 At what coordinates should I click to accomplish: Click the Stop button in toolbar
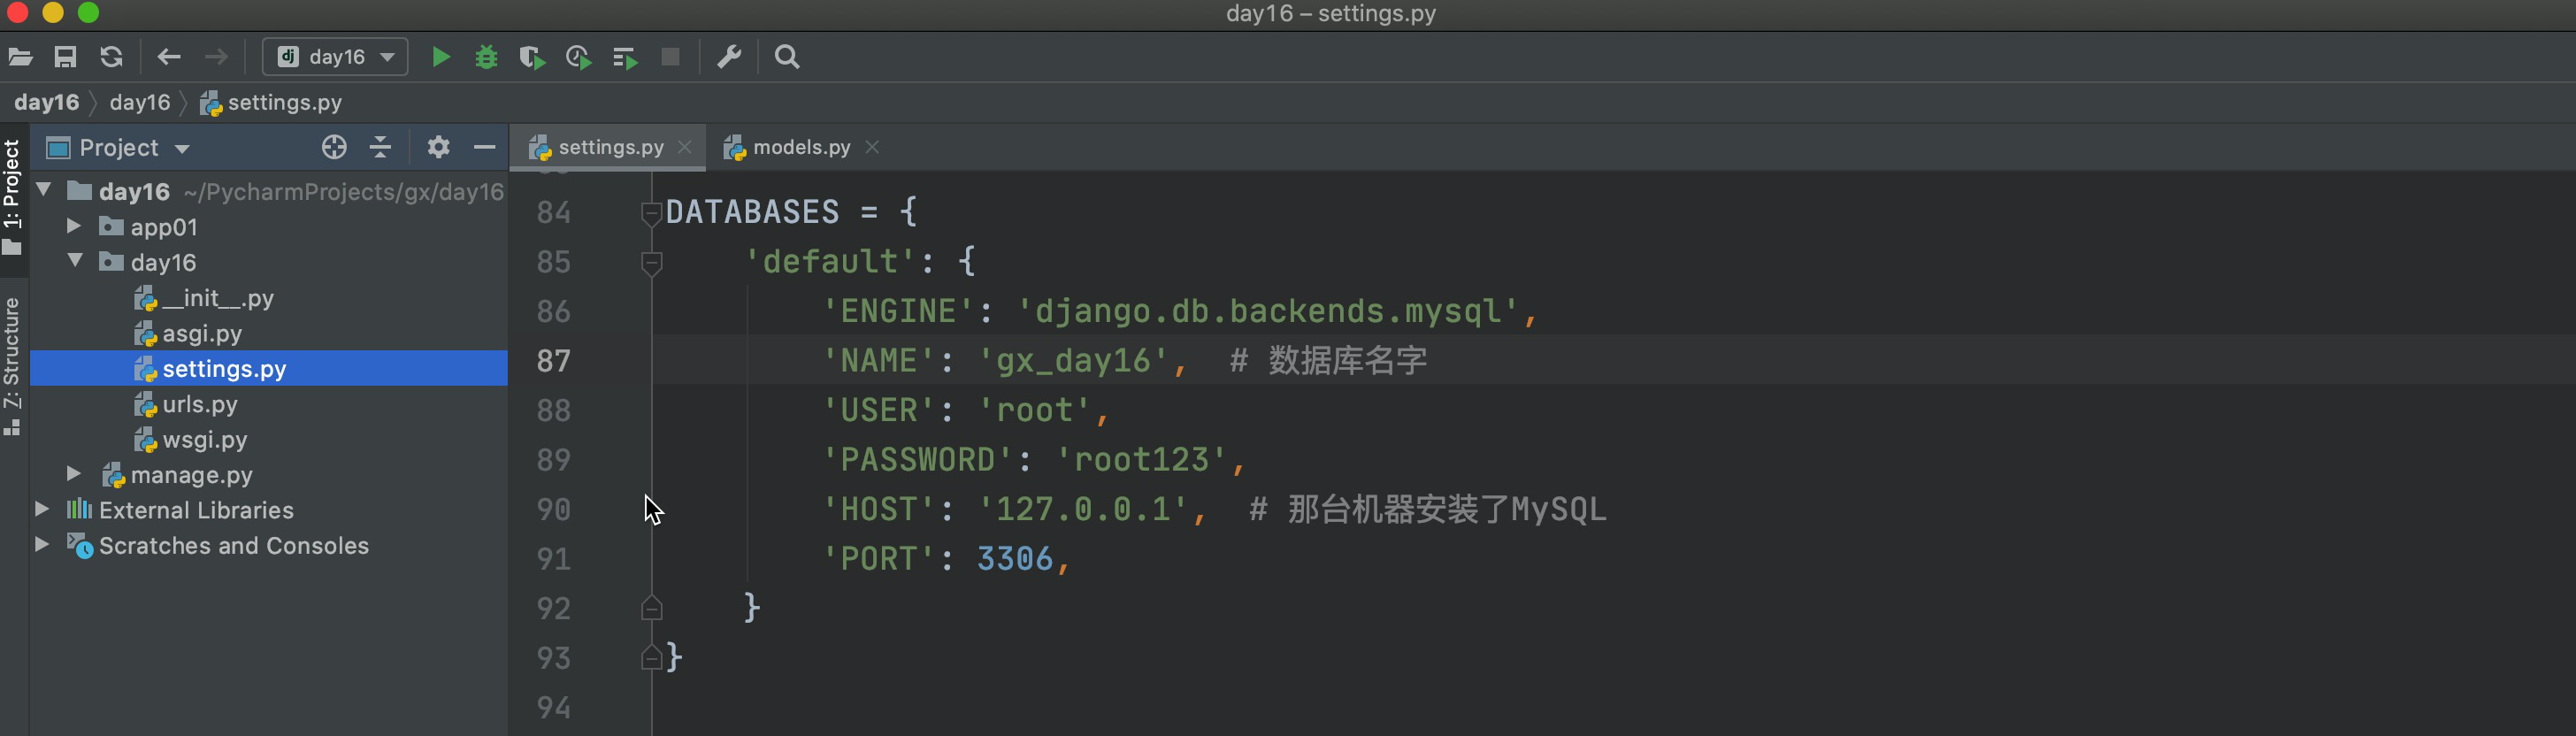coord(670,57)
